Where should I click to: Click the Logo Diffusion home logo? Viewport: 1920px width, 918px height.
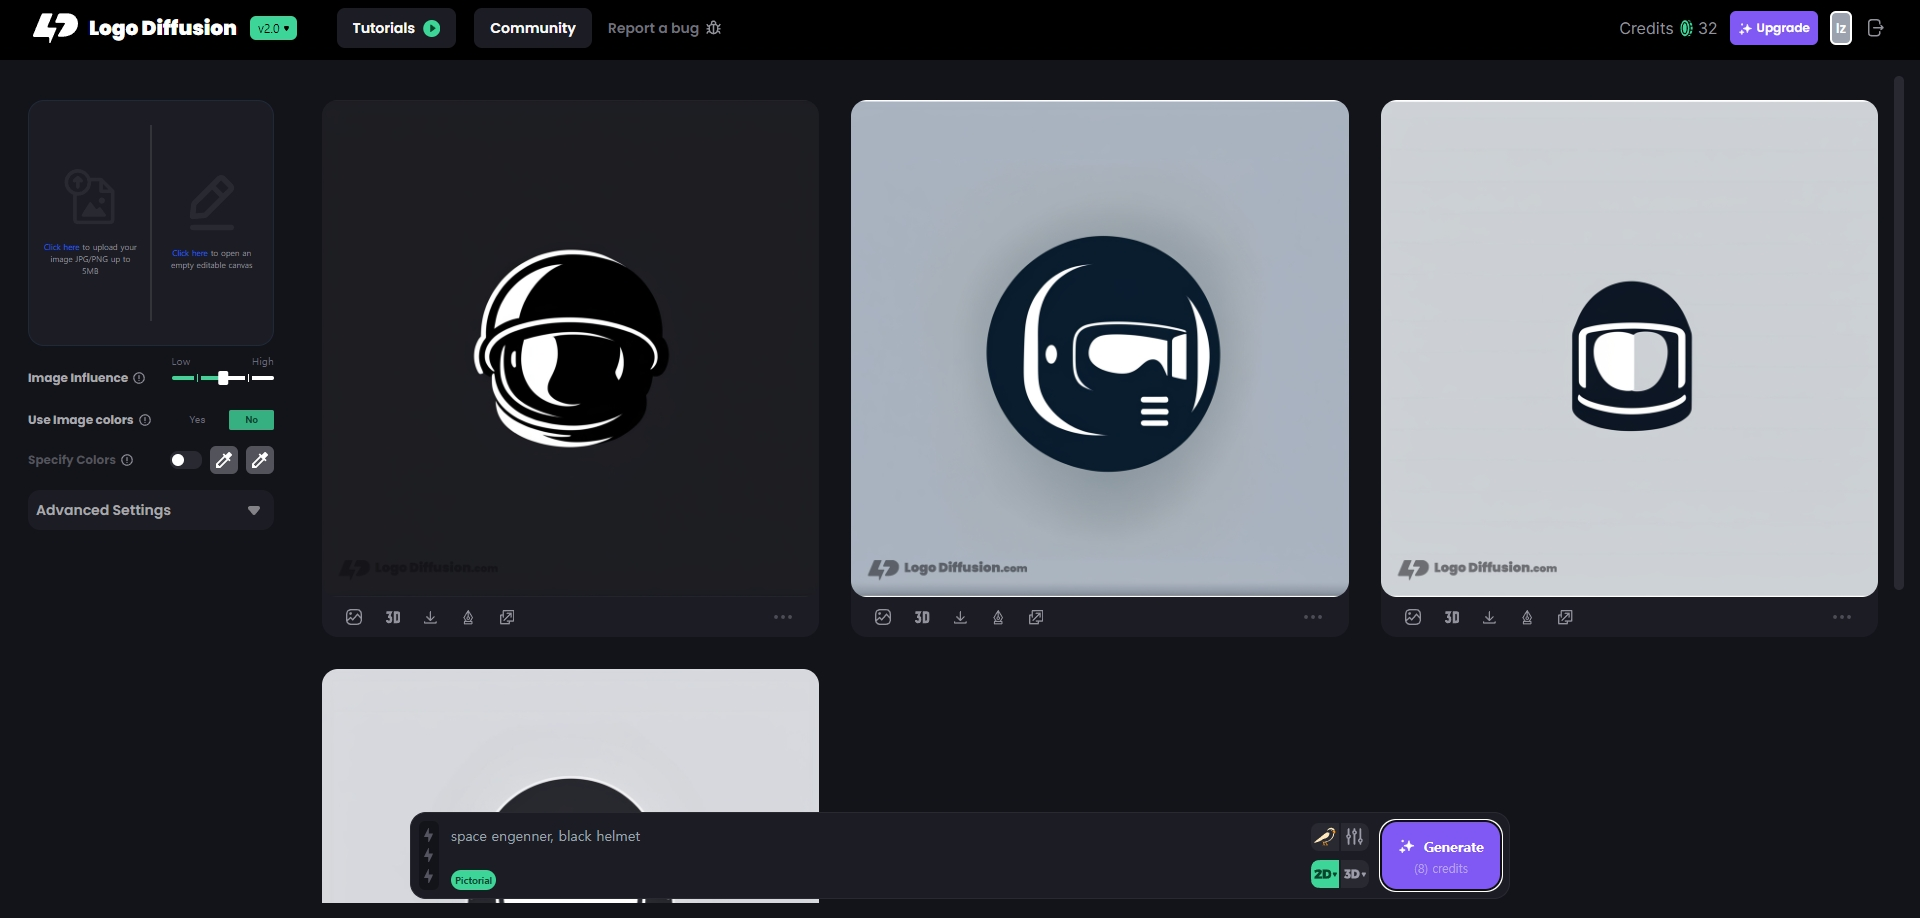coord(135,28)
